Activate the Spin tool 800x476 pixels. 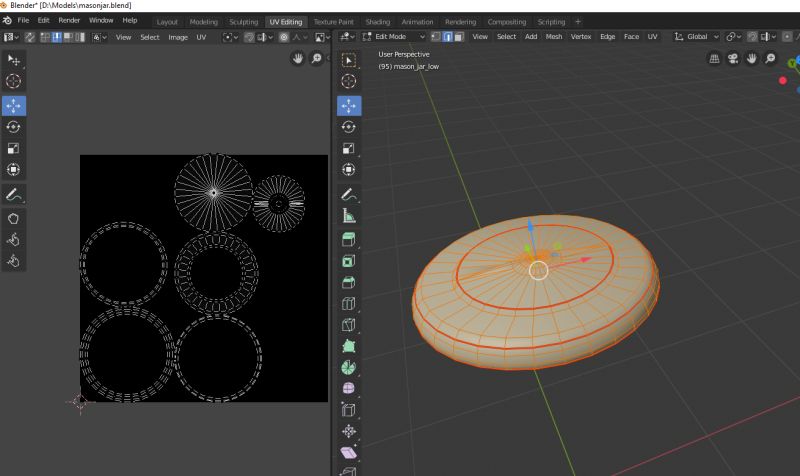tap(349, 367)
